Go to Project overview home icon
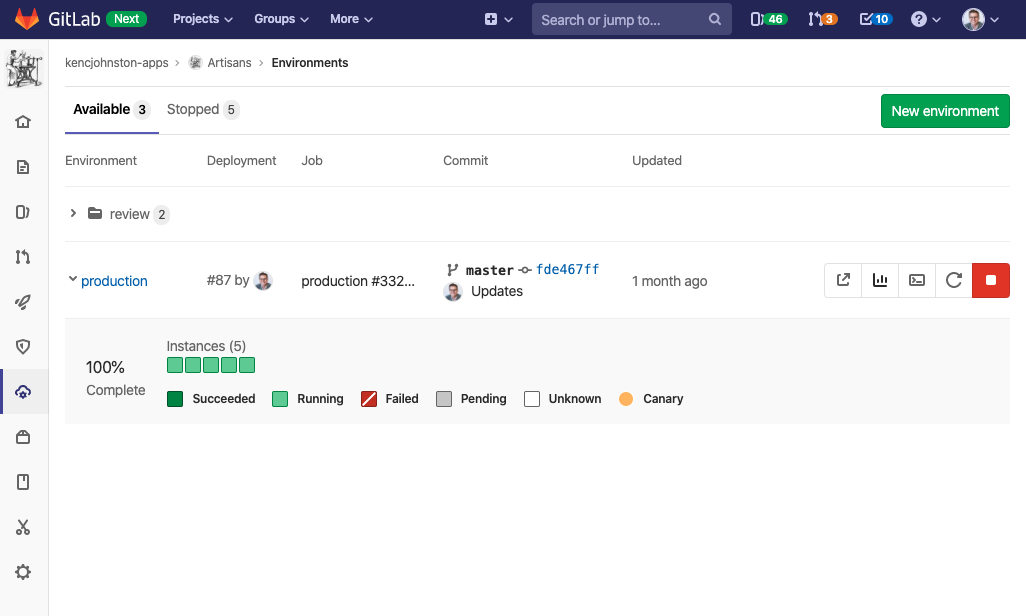This screenshot has height=616, width=1026. [23, 122]
